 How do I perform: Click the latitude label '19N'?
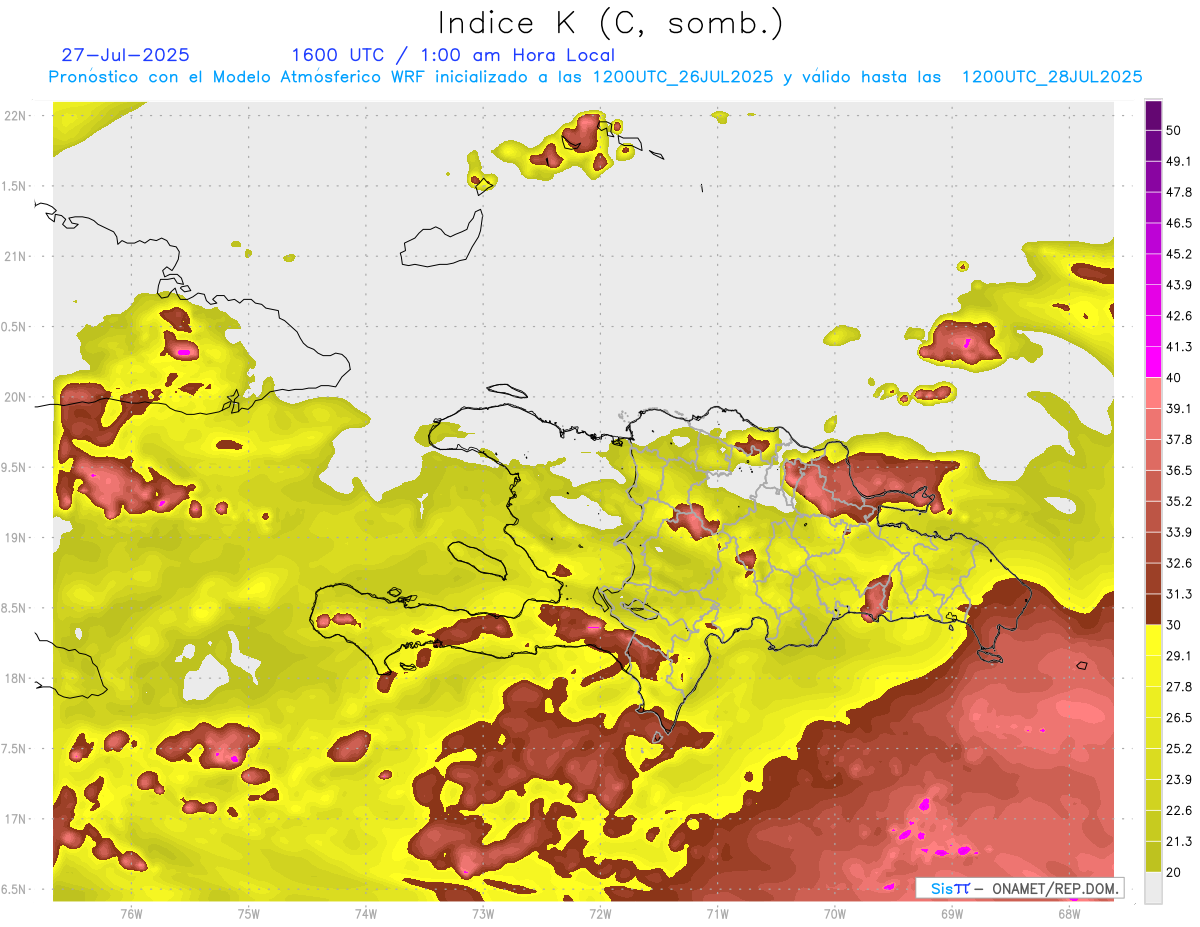coord(15,537)
